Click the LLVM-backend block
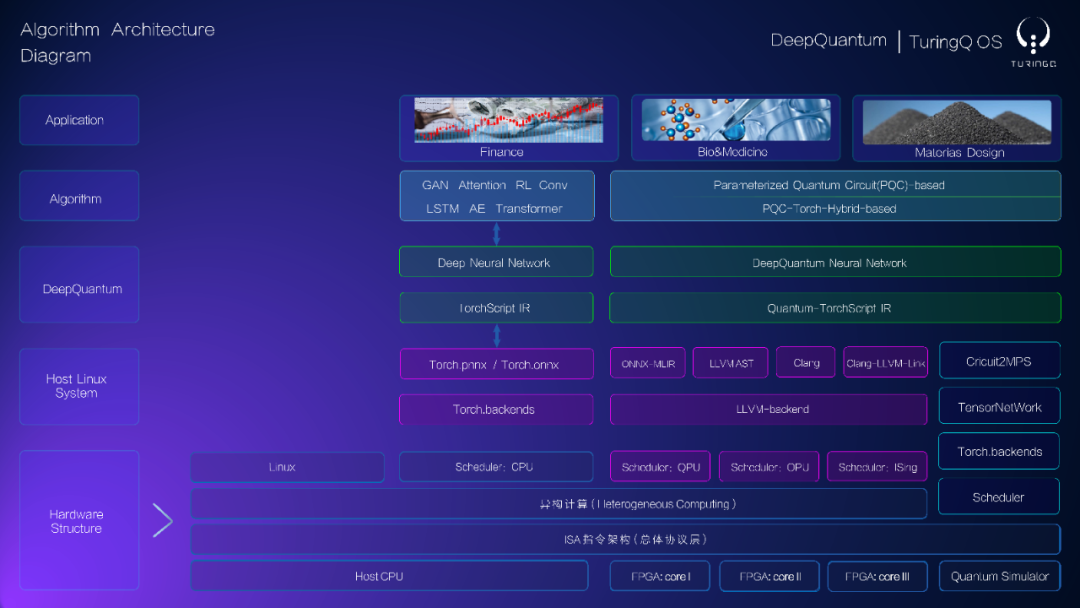The image size is (1080, 608). coord(769,409)
